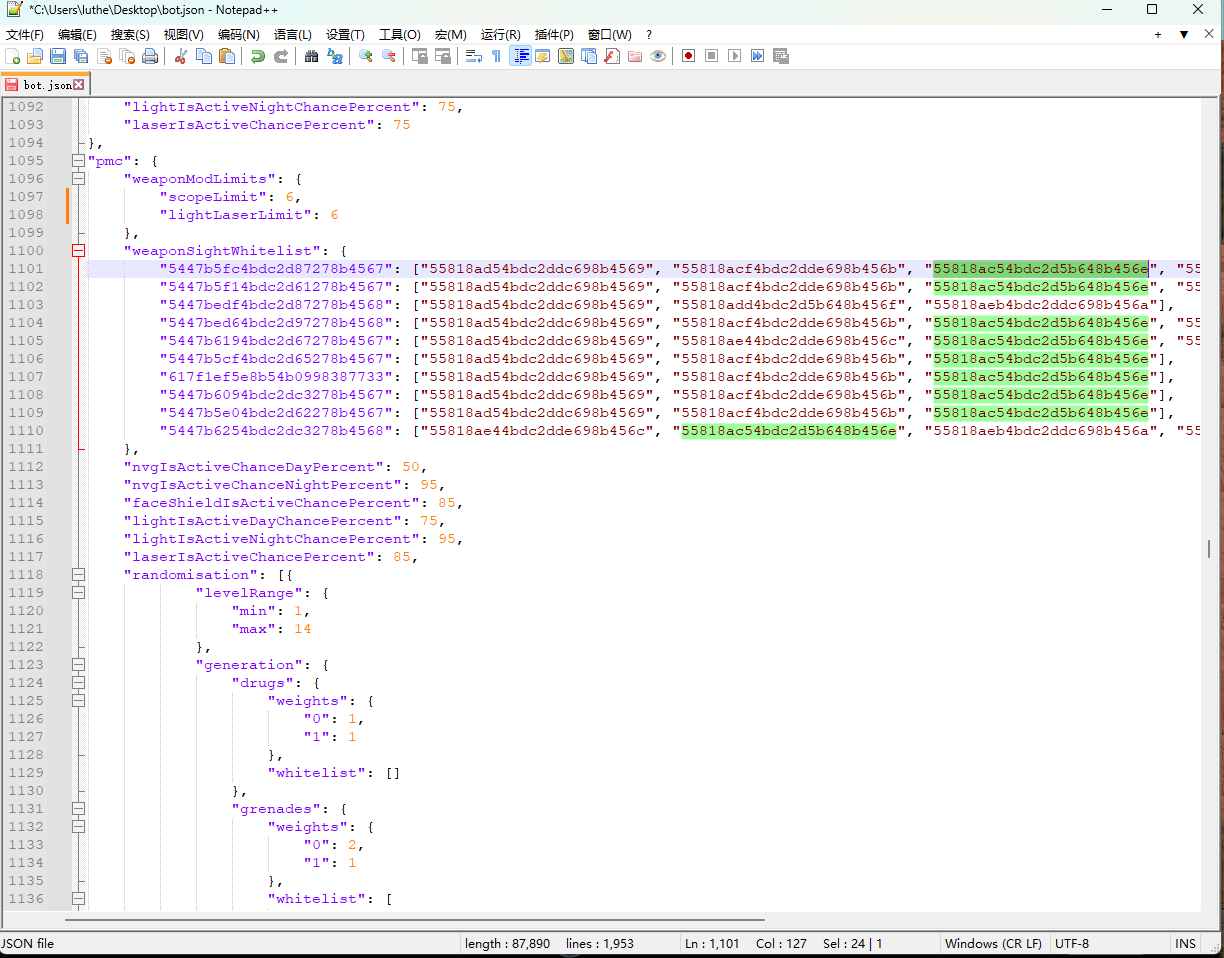Click the Zoom in magnifier icon
This screenshot has width=1224, height=958.
point(366,56)
